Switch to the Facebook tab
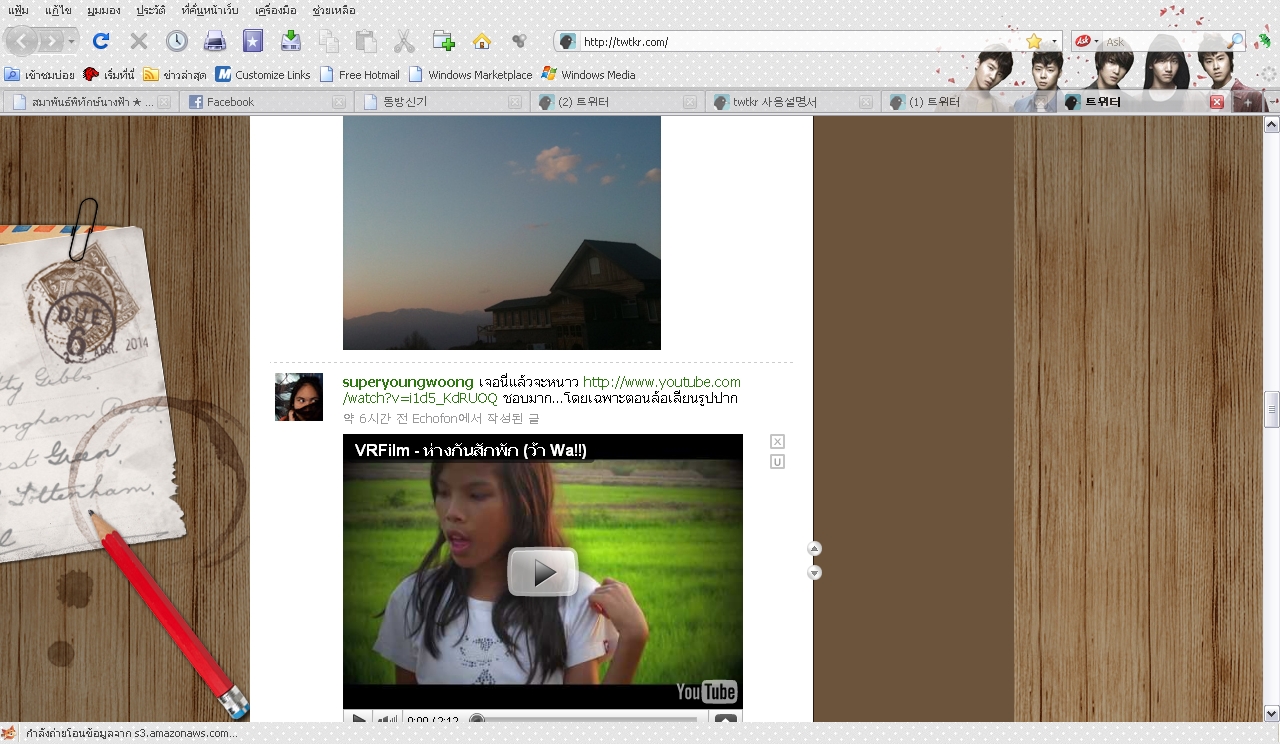The image size is (1280, 744). pyautogui.click(x=267, y=102)
